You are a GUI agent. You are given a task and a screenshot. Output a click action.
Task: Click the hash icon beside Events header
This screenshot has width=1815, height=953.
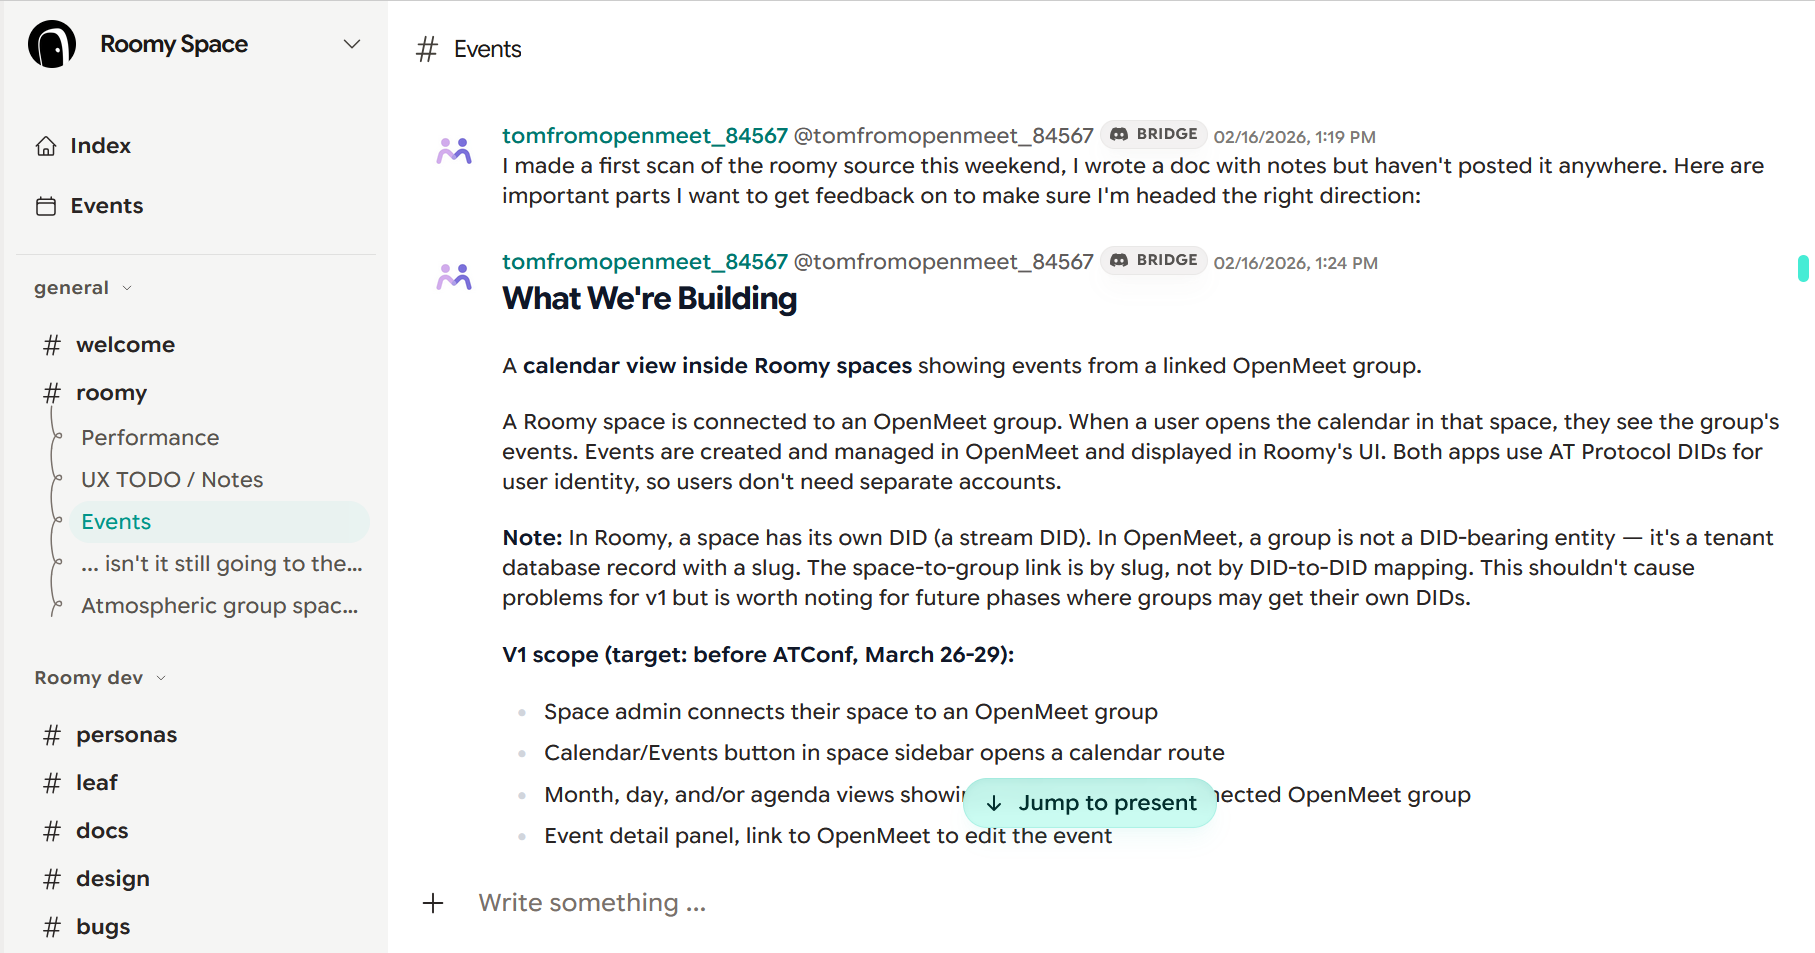coord(427,50)
